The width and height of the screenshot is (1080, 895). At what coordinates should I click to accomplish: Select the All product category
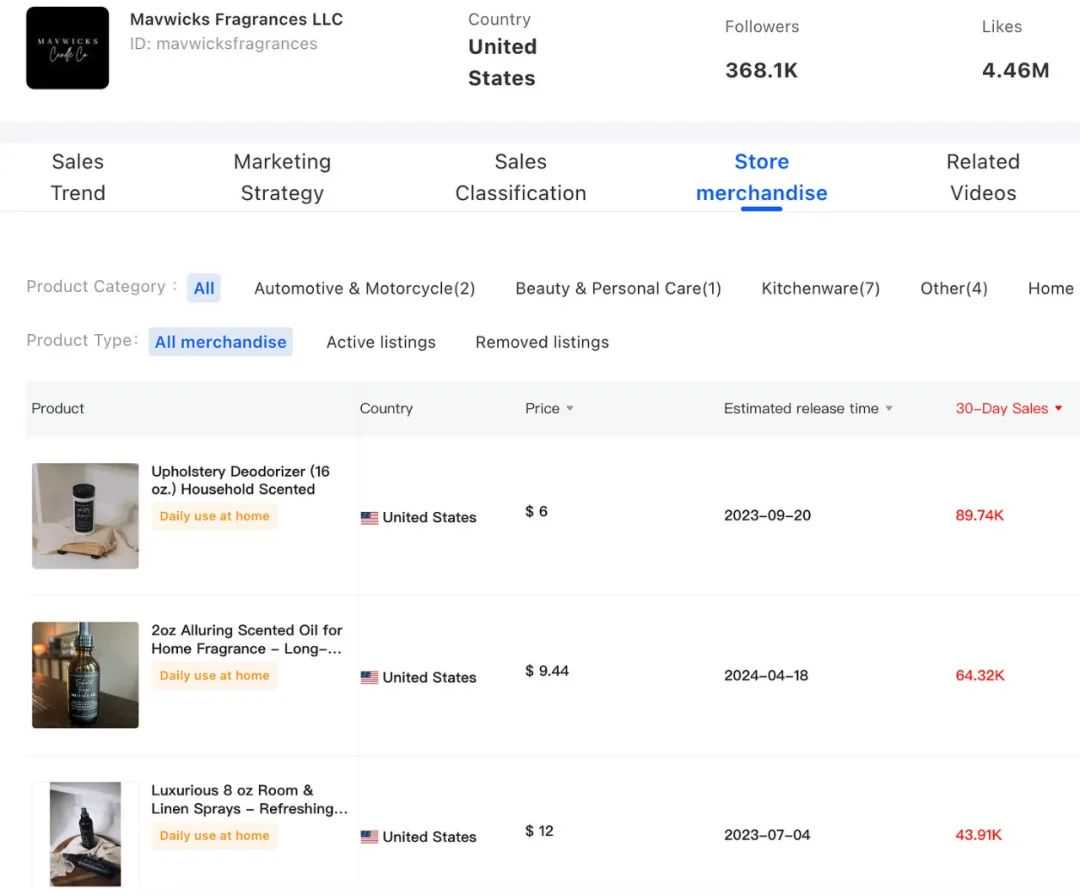pos(204,288)
